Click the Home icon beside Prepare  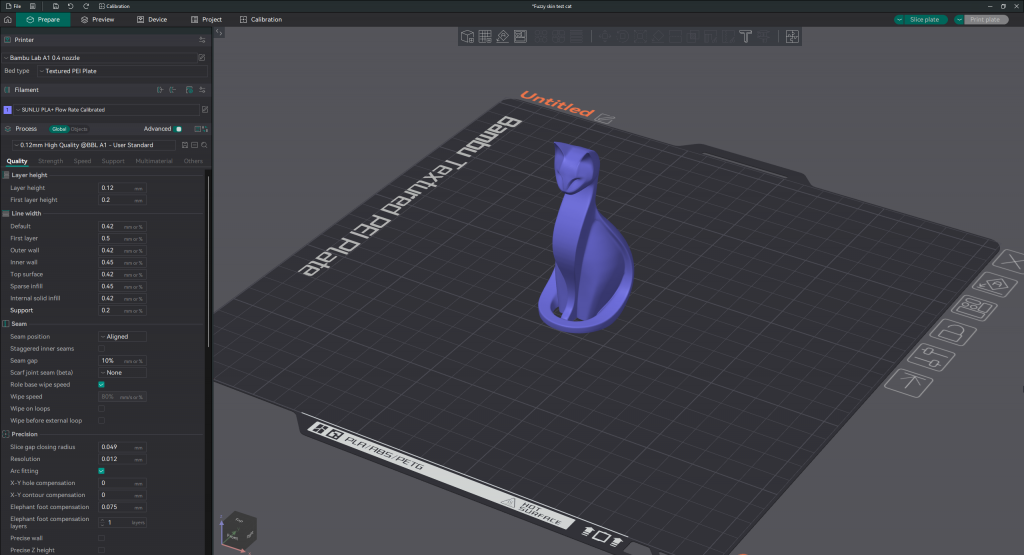[x=8, y=19]
